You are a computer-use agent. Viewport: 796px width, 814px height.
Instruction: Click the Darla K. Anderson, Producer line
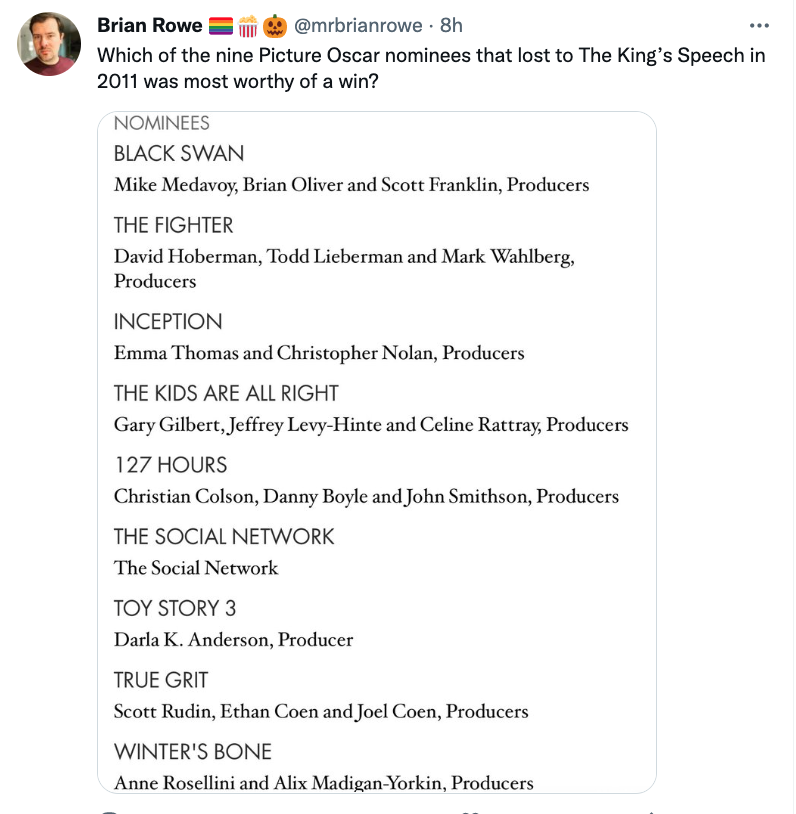(x=234, y=639)
